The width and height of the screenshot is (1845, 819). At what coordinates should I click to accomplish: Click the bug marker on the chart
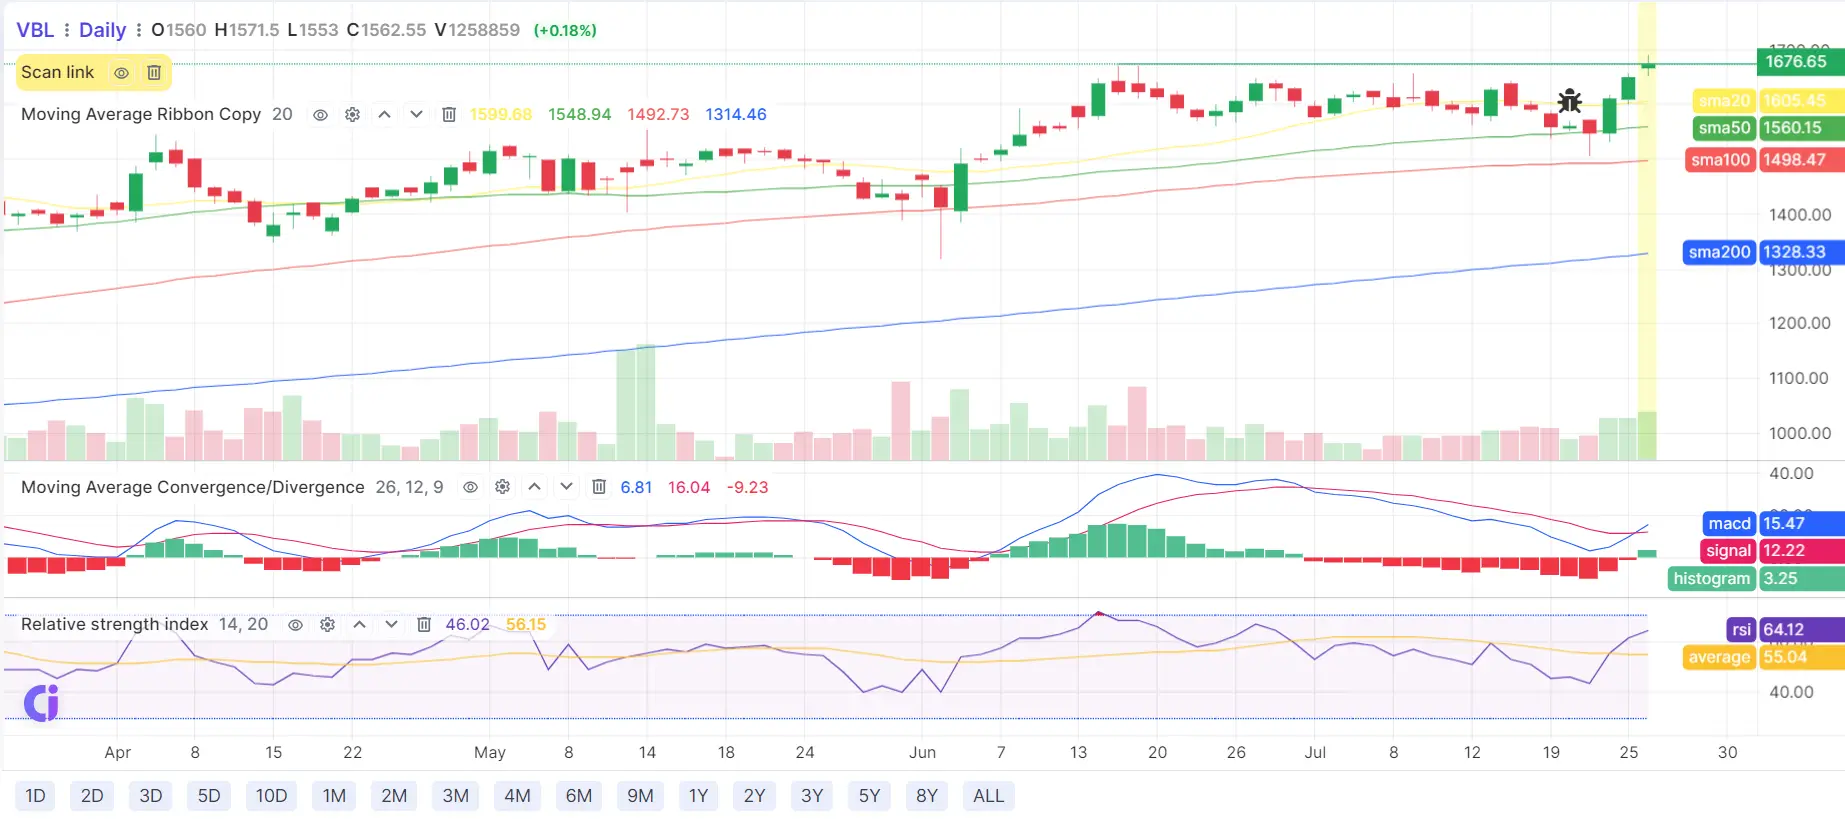pos(1569,101)
